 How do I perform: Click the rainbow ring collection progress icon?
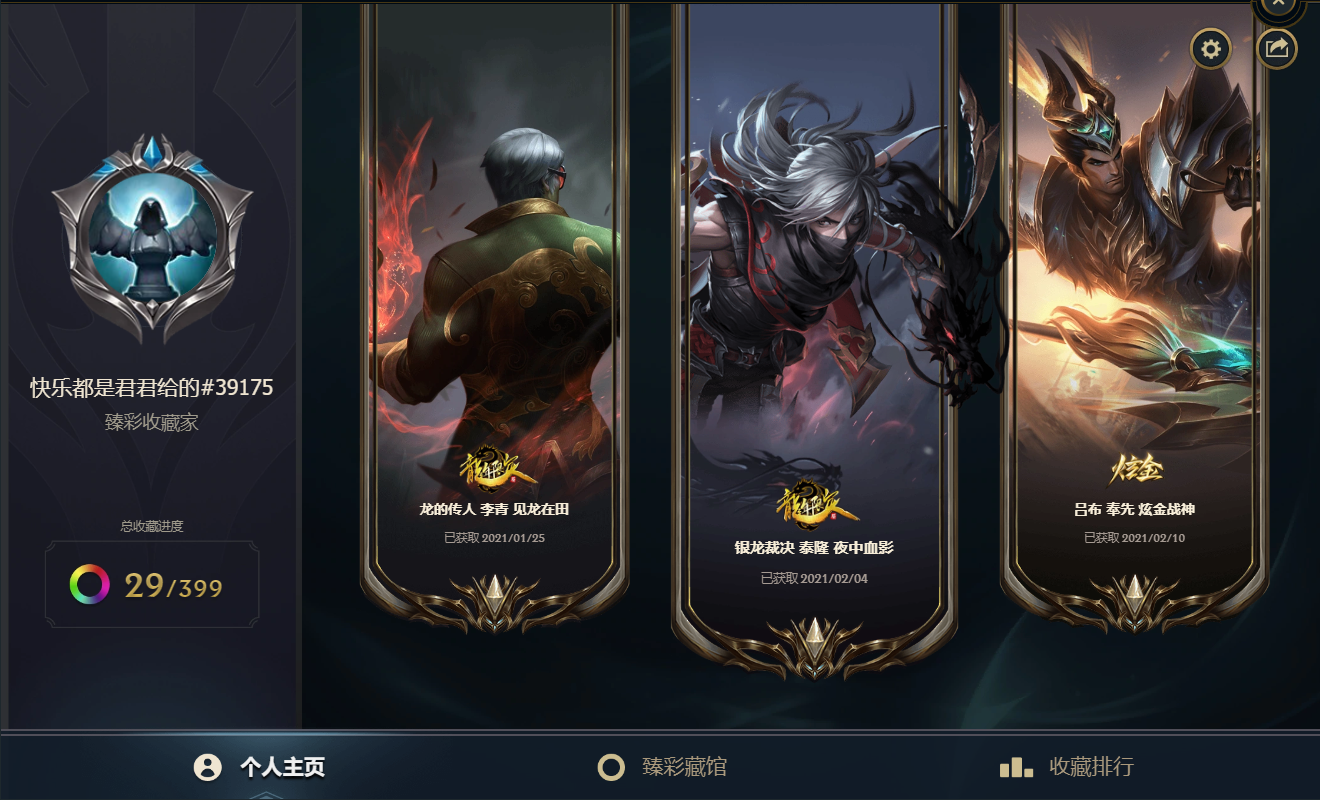click(x=89, y=585)
